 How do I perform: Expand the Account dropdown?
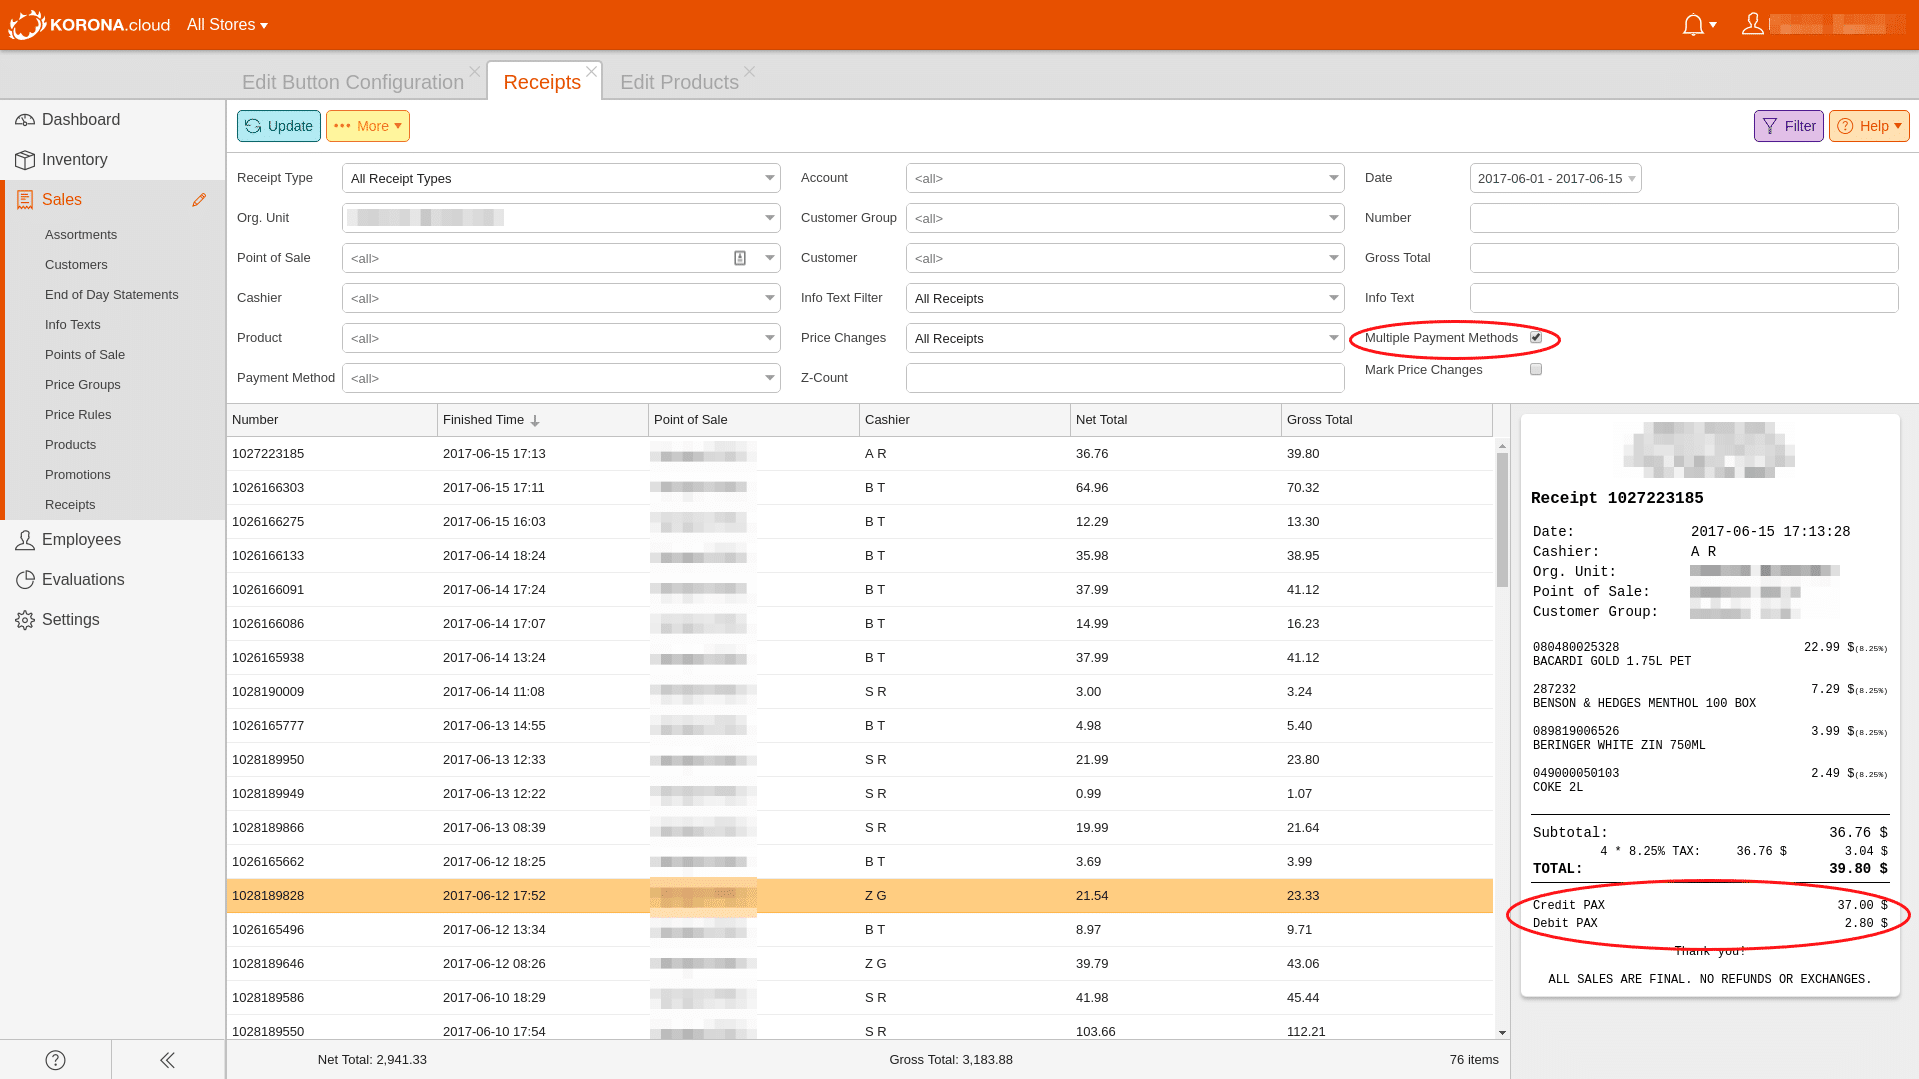point(1334,178)
